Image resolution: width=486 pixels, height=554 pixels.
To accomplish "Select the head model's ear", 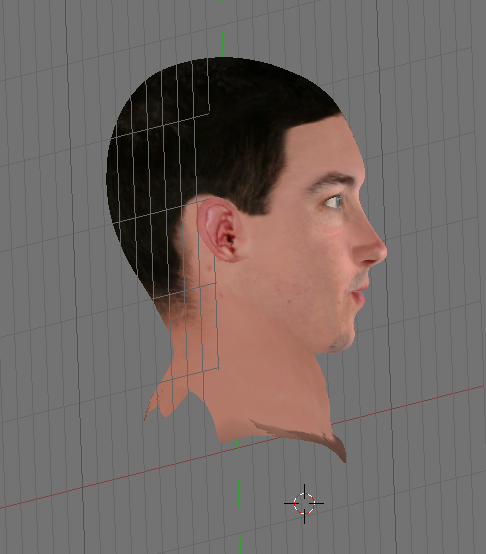I will (221, 230).
